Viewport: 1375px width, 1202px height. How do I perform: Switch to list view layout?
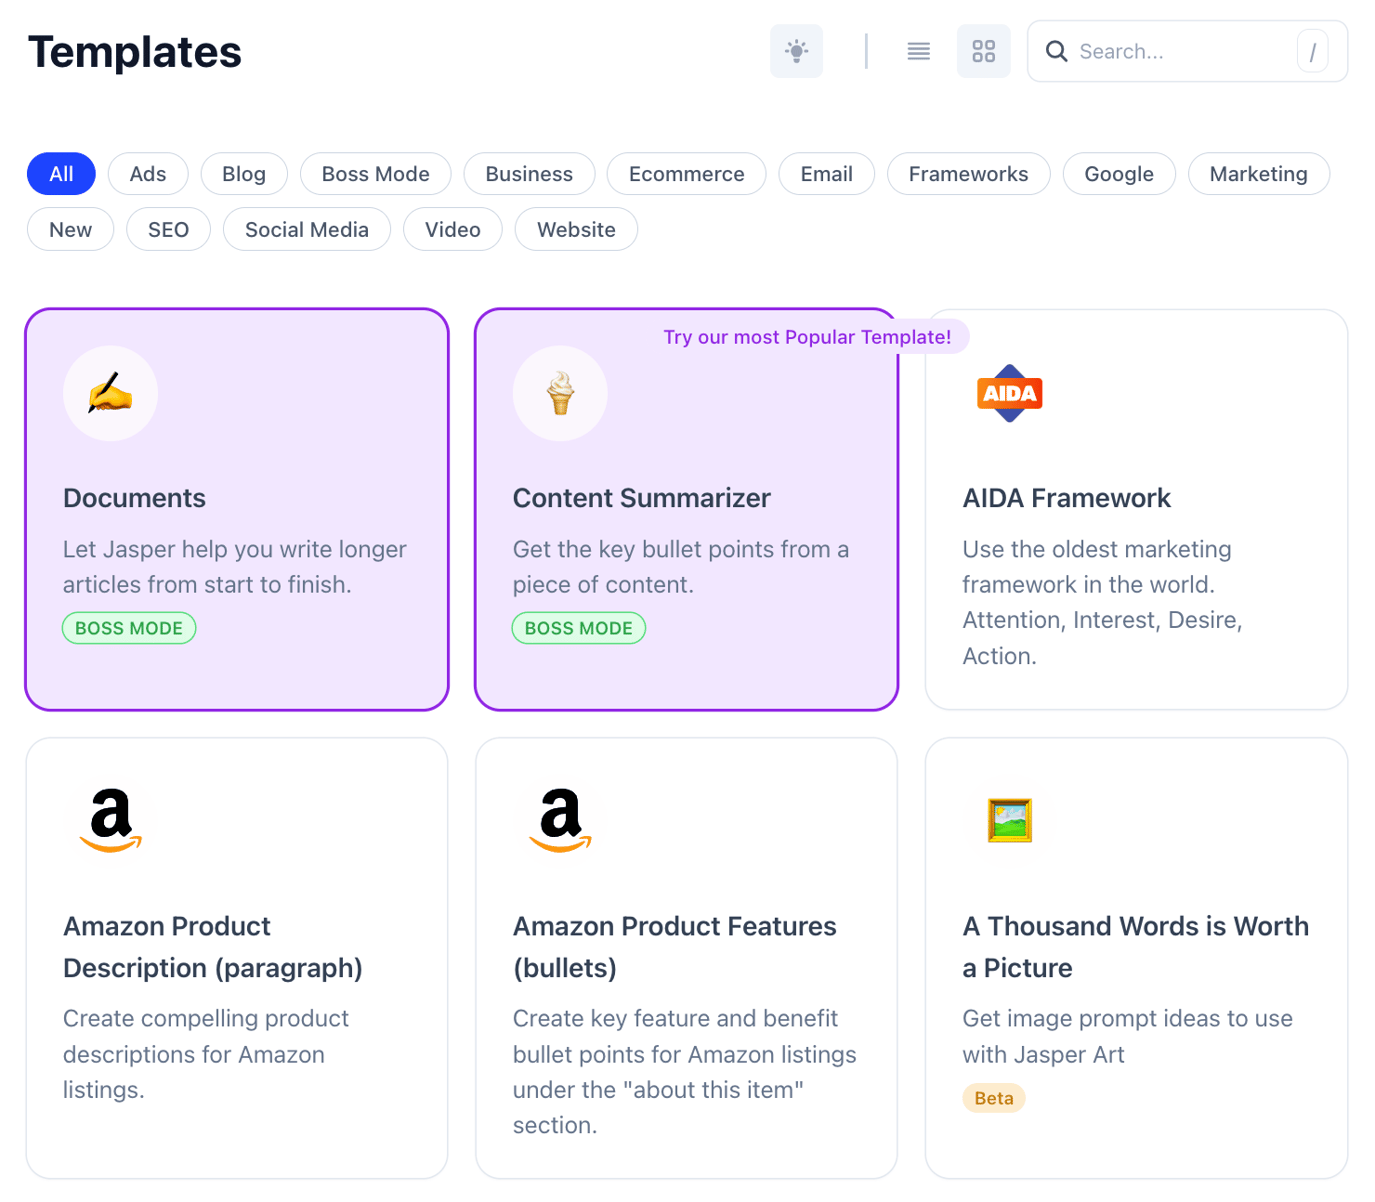coord(917,51)
